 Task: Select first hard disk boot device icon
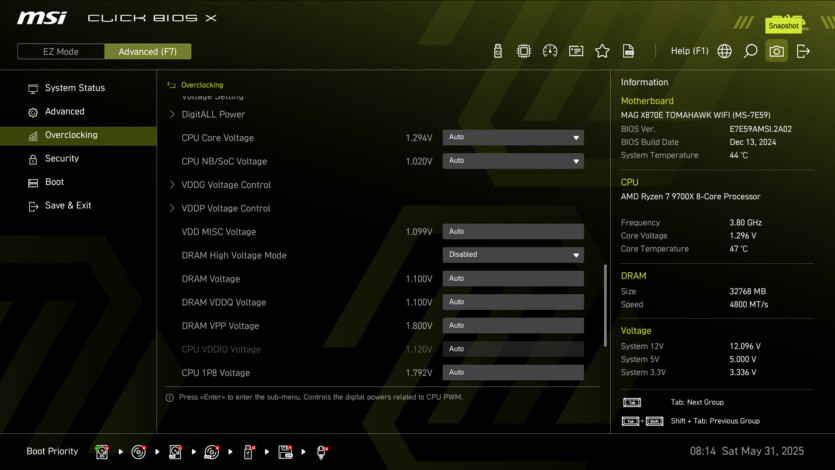pyautogui.click(x=102, y=452)
